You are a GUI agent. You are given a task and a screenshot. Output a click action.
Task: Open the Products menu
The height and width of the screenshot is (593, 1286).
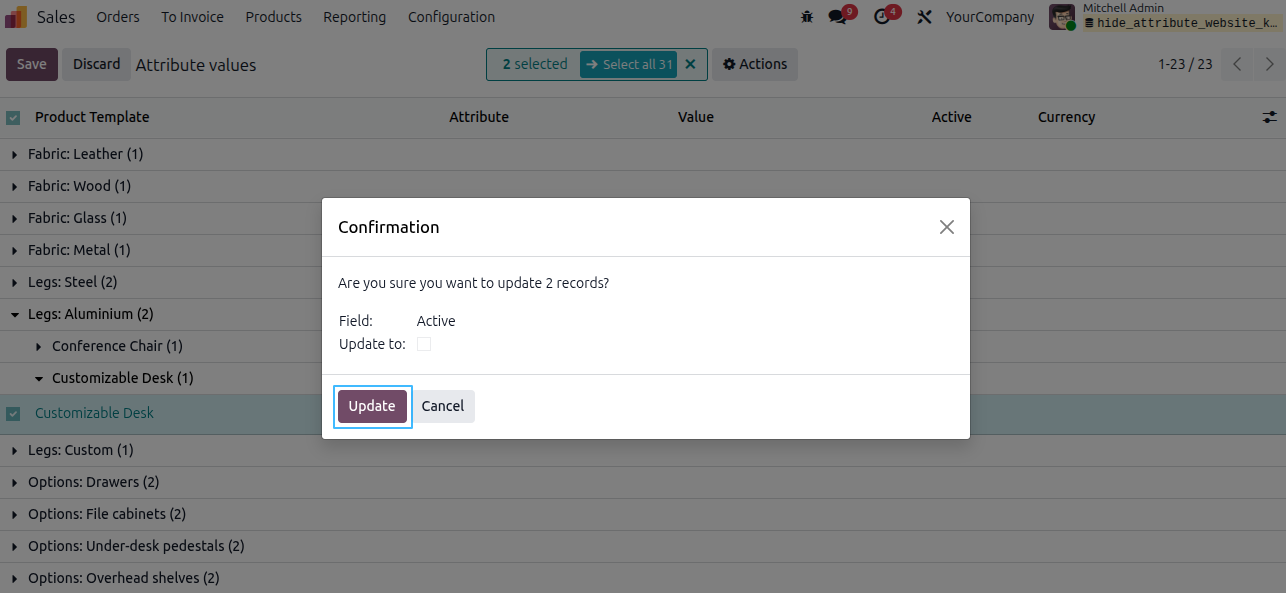click(273, 17)
